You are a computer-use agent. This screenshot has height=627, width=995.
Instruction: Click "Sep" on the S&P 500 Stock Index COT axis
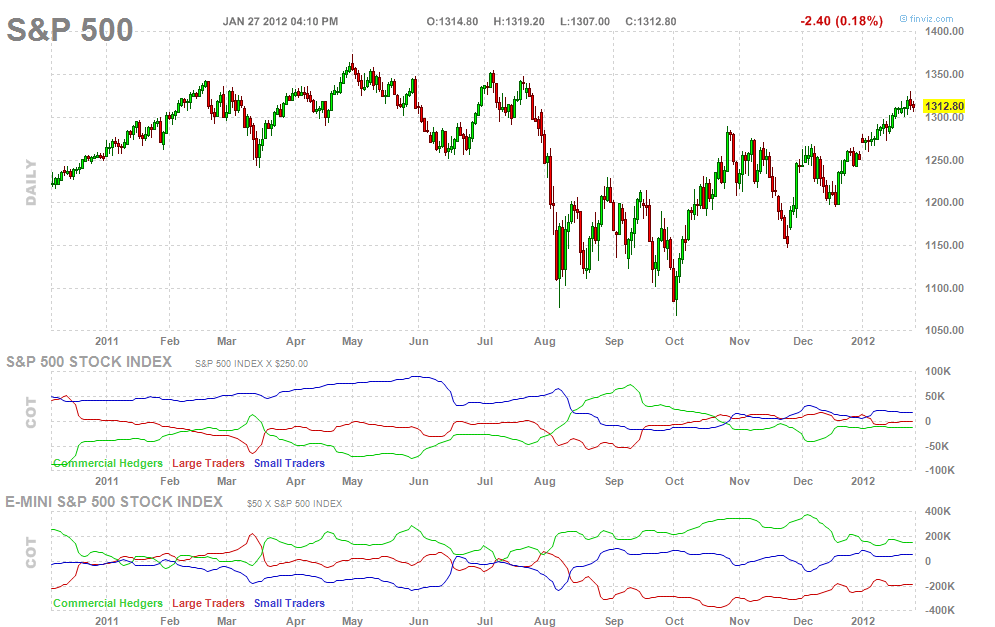coord(614,482)
